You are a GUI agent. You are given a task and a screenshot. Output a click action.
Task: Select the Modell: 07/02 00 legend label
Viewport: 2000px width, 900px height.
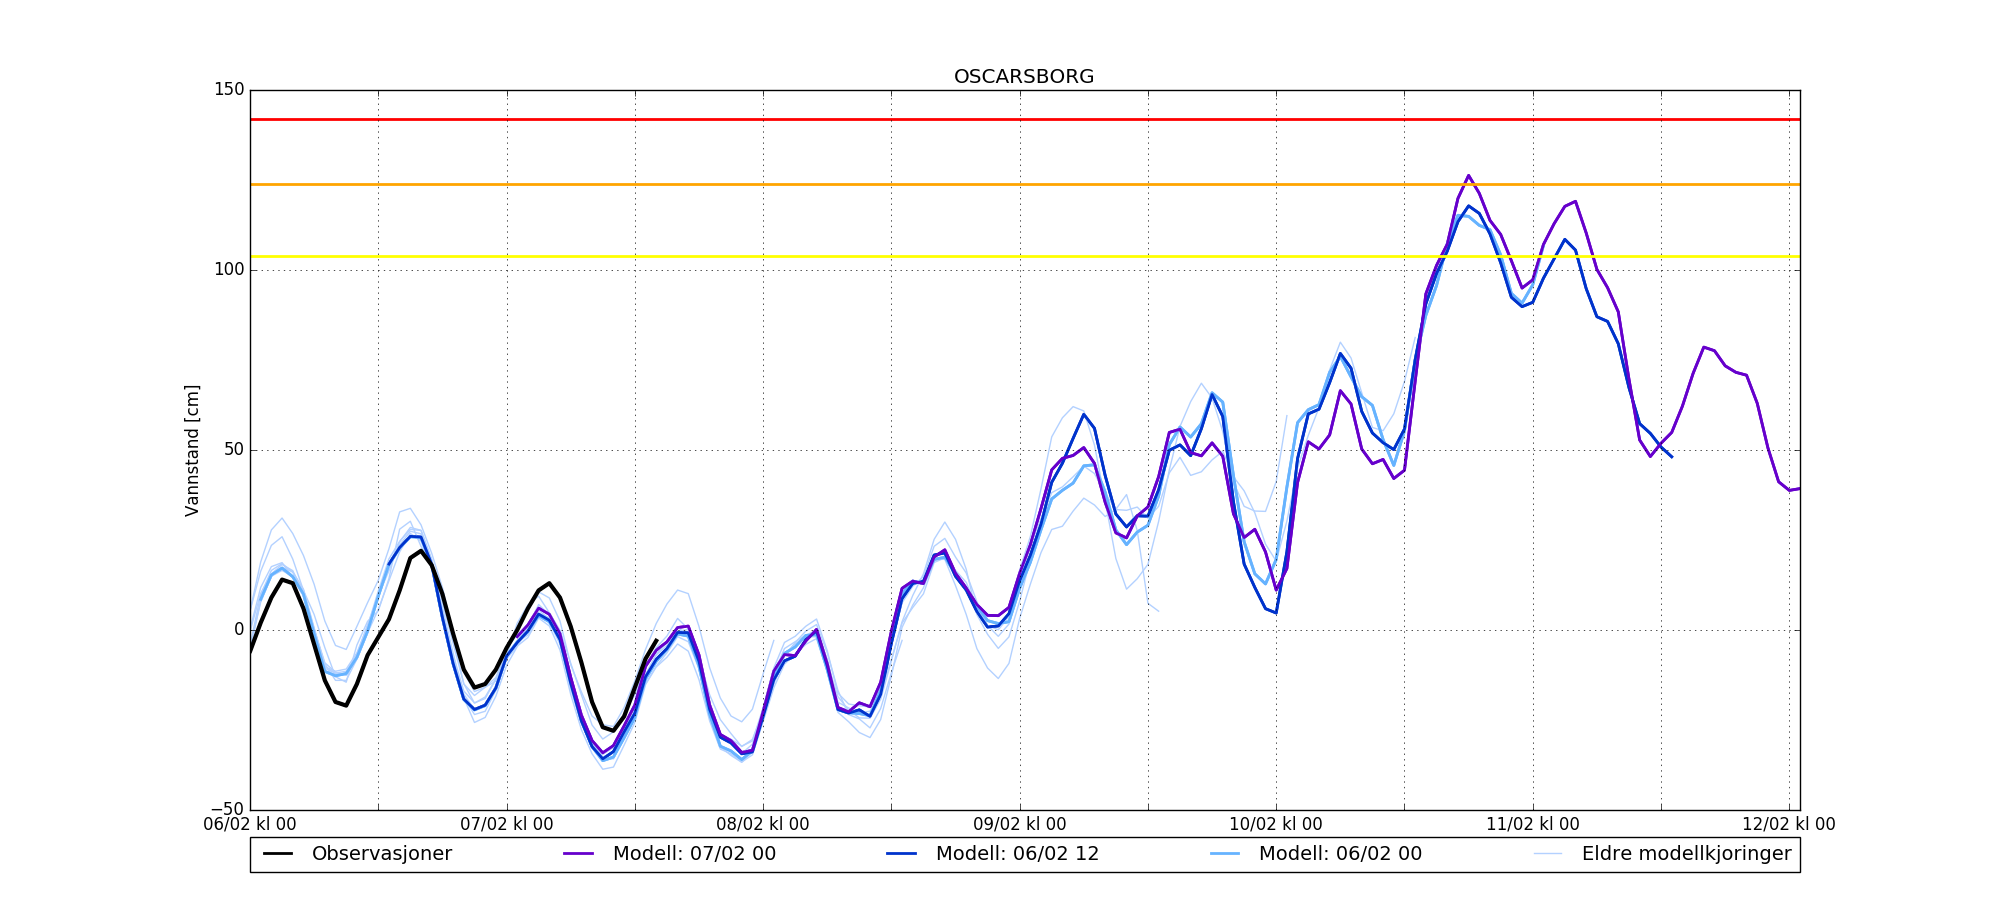694,854
